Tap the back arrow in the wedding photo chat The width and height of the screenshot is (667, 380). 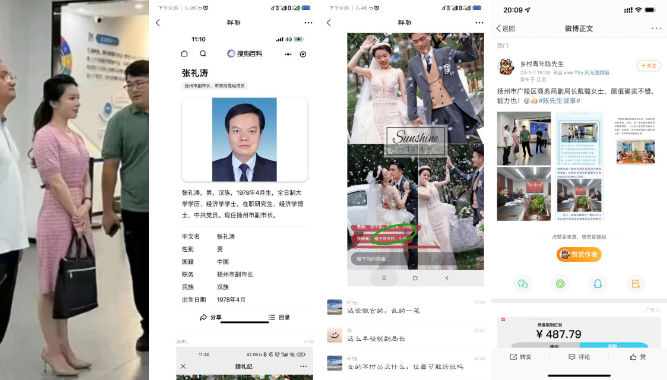329,23
